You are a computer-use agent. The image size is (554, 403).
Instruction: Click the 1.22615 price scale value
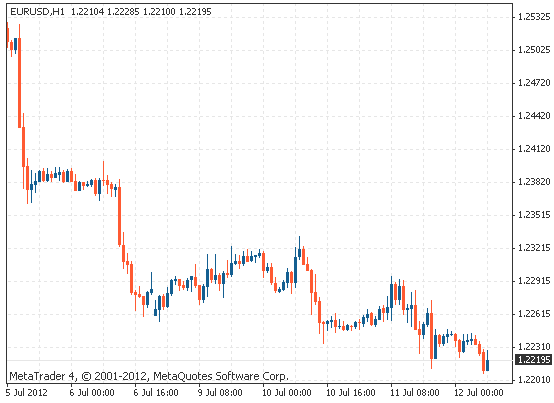click(534, 314)
